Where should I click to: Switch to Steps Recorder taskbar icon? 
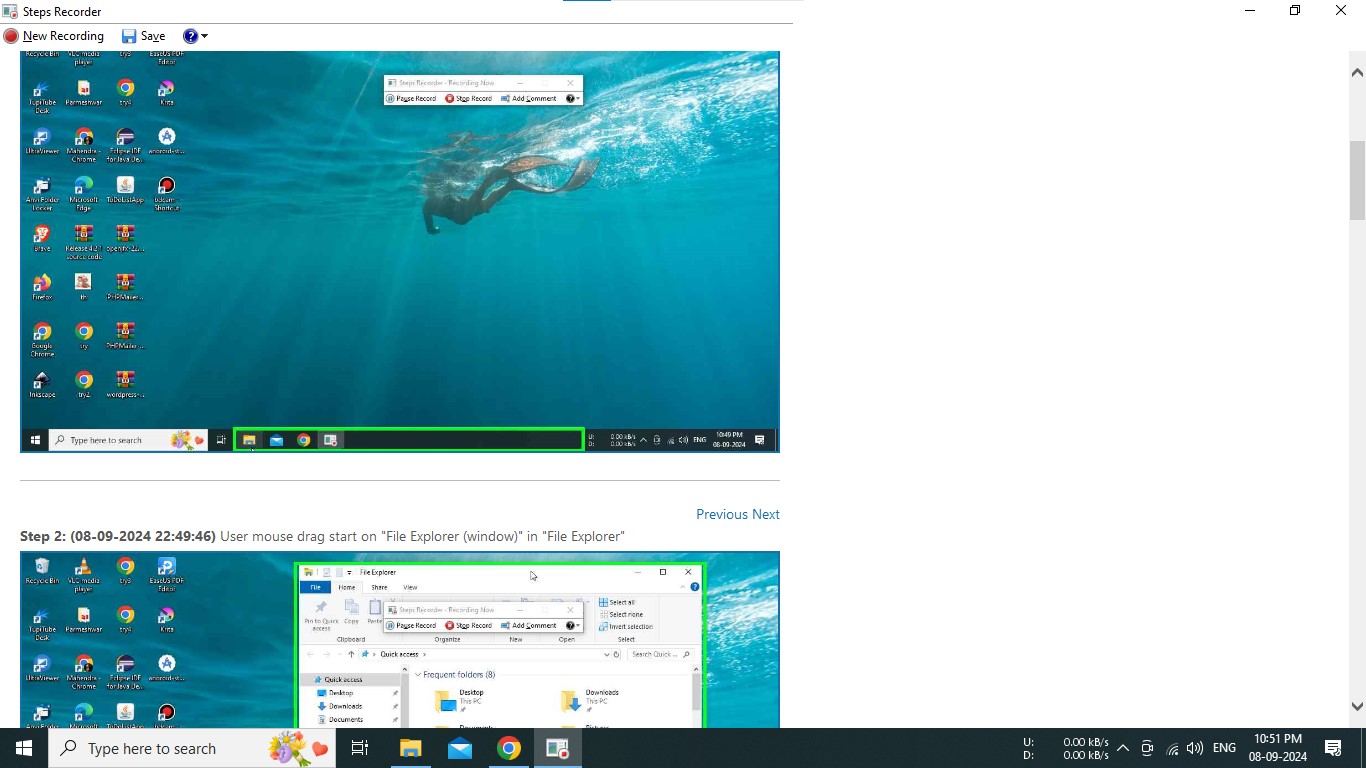coord(558,748)
